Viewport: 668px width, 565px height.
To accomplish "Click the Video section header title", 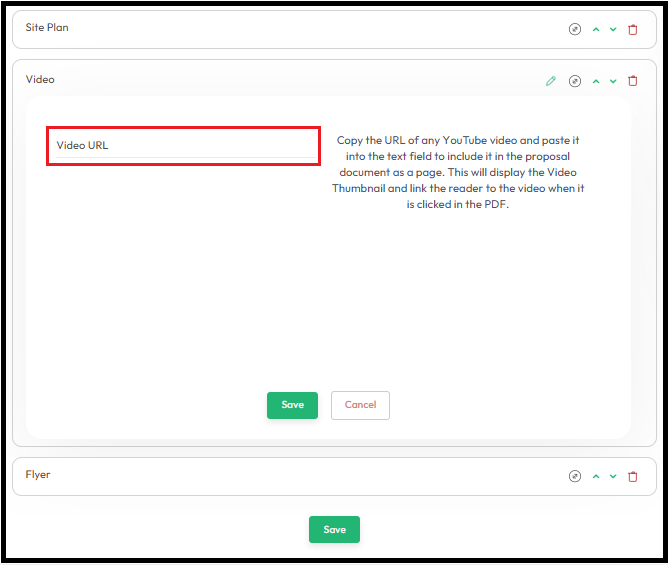I will [x=40, y=80].
